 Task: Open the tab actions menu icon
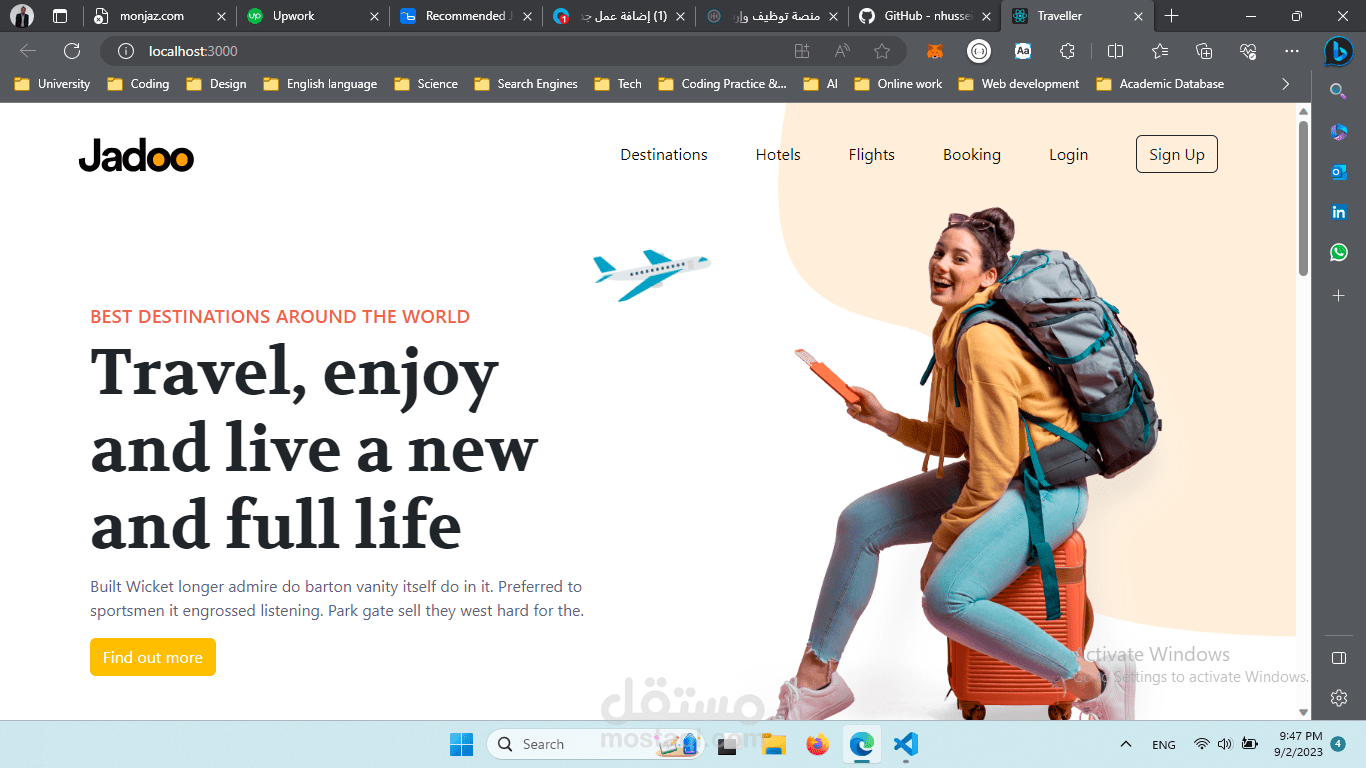click(60, 16)
